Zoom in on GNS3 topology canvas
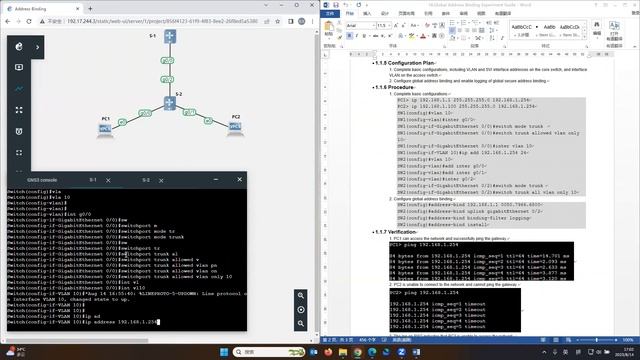This screenshot has height=360, width=640. pos(301,296)
